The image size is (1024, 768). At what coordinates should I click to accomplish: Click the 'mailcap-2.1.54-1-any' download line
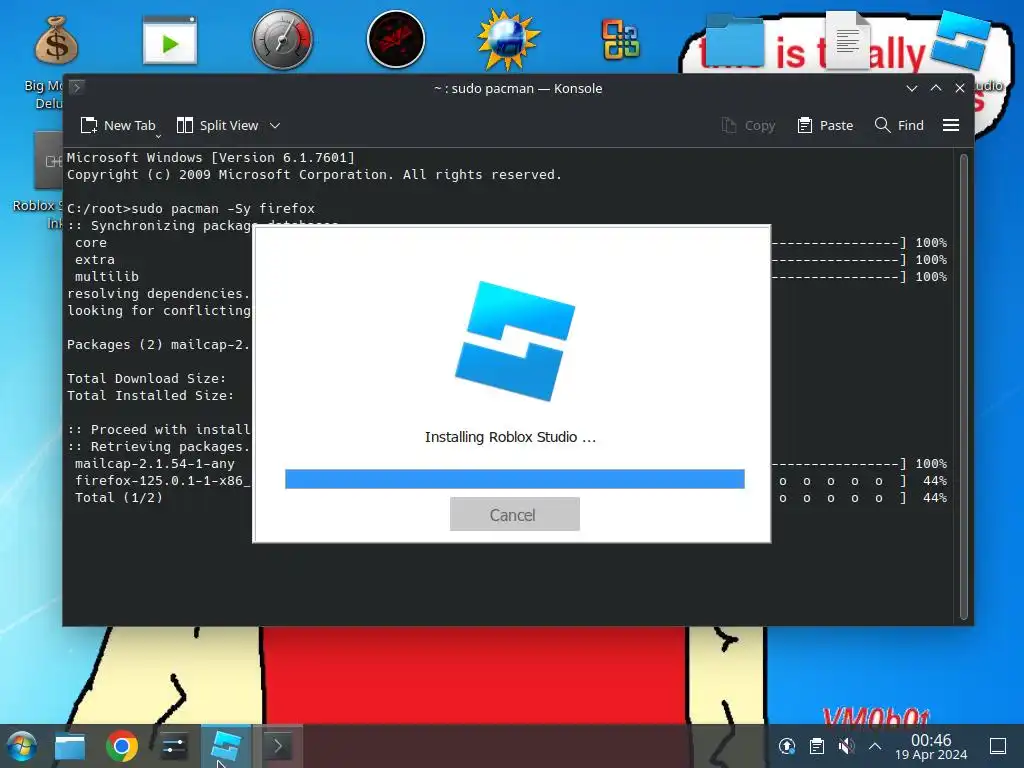tap(155, 463)
